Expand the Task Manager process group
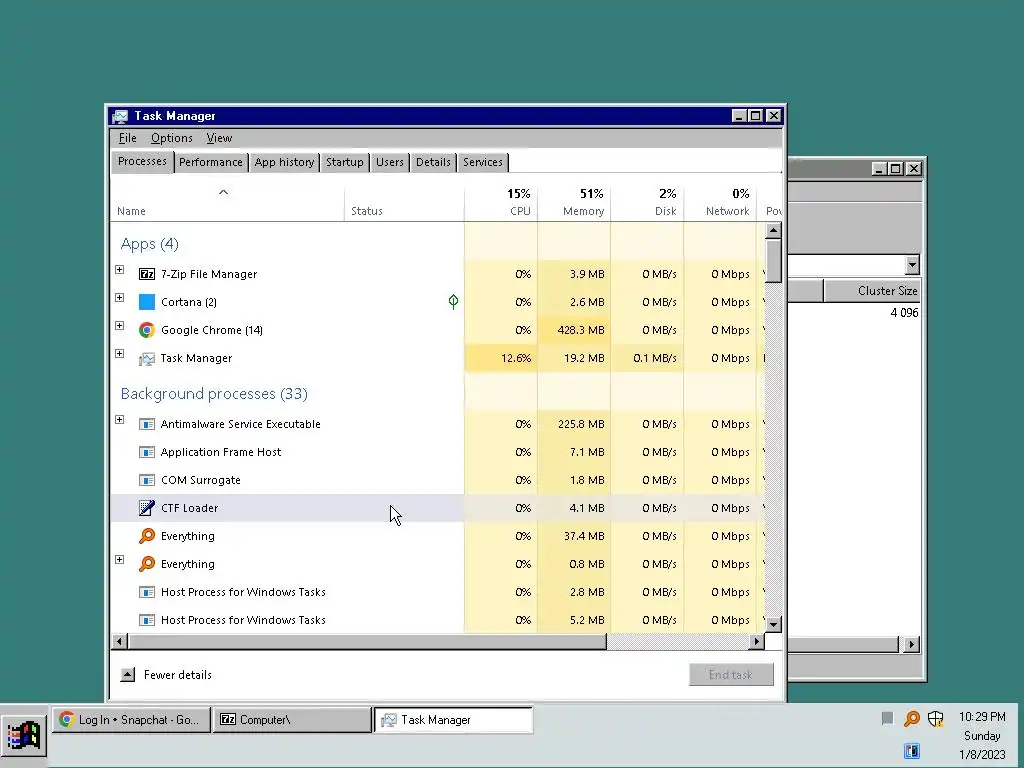The width and height of the screenshot is (1024, 768). tap(120, 354)
